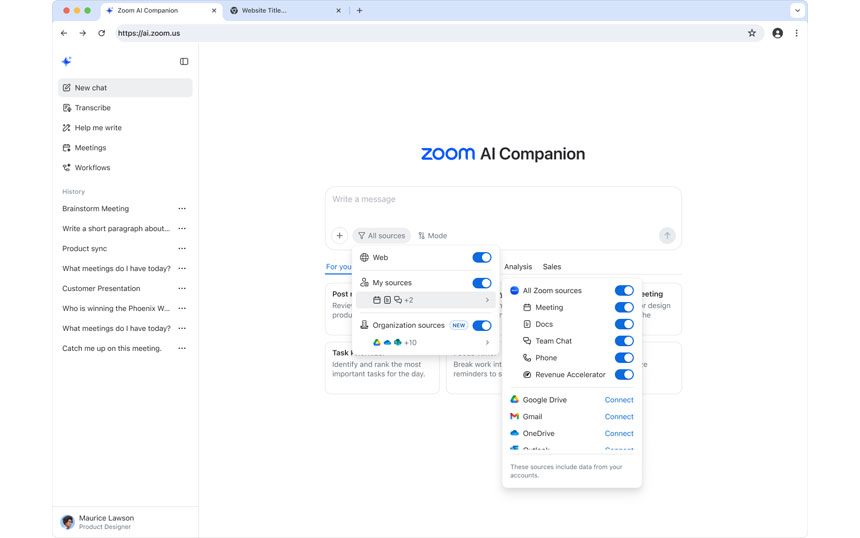
Task: Click the Phone handset icon
Action: (x=527, y=358)
